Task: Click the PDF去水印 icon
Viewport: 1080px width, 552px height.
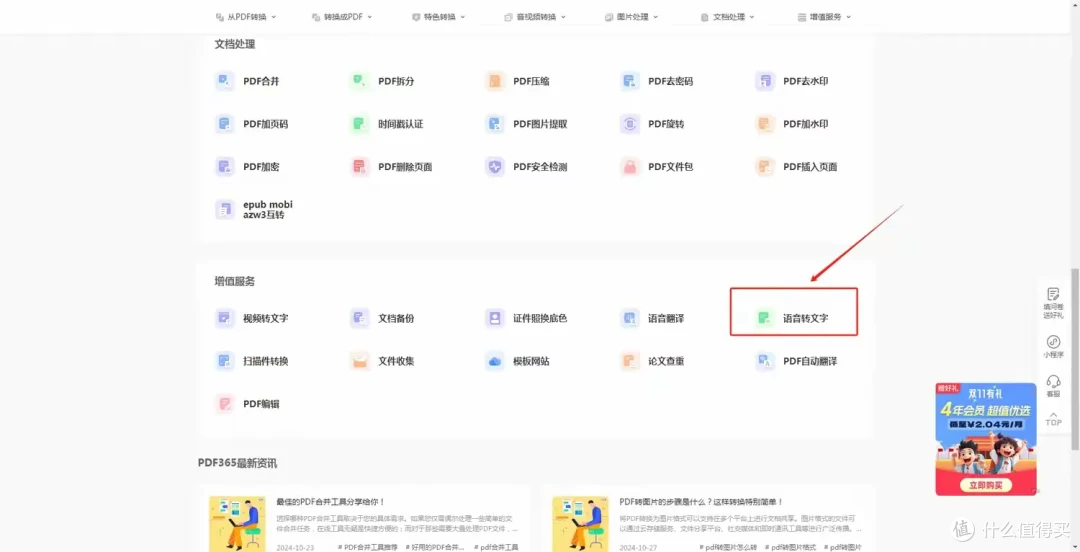Action: coord(765,81)
